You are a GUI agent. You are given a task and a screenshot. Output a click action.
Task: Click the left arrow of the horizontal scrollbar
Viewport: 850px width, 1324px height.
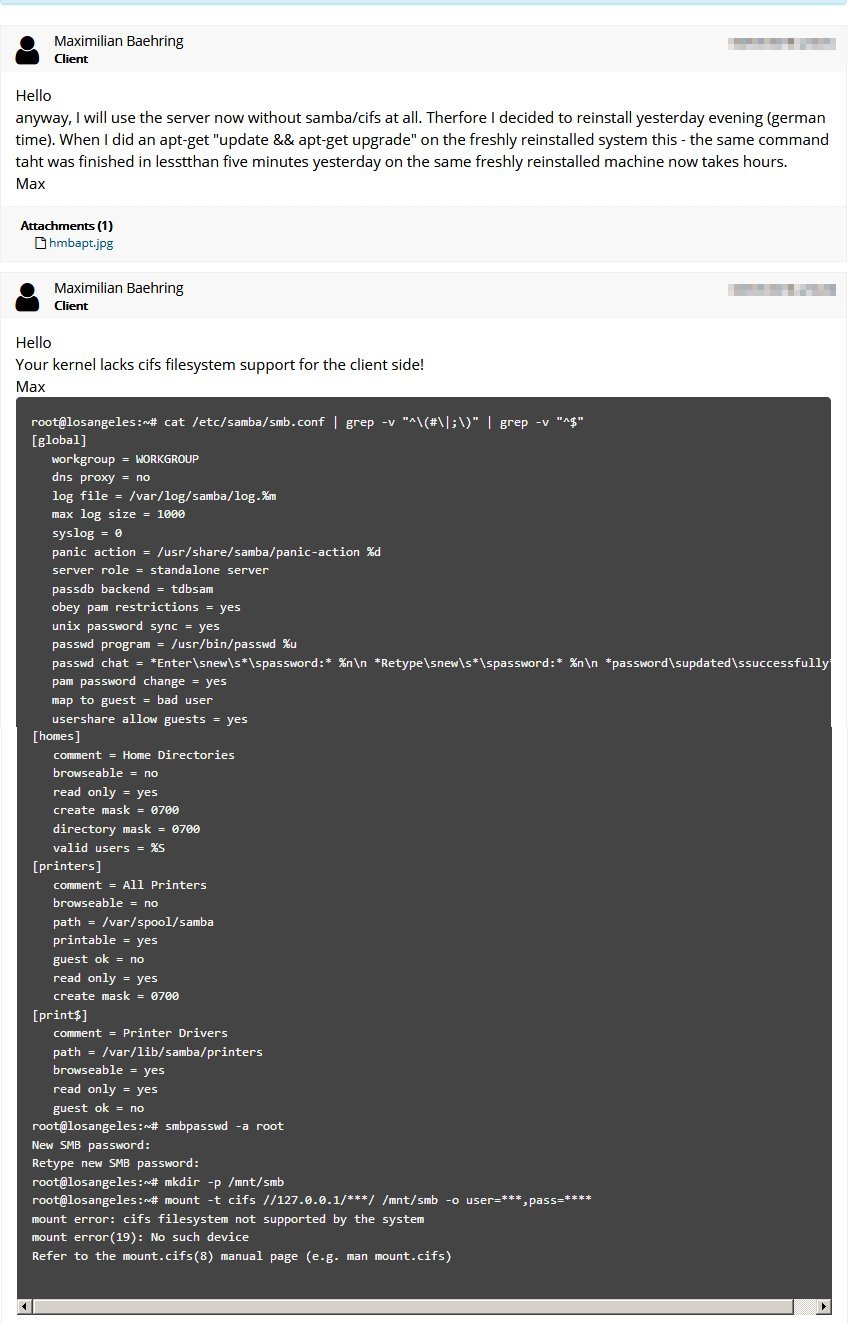(24, 1306)
